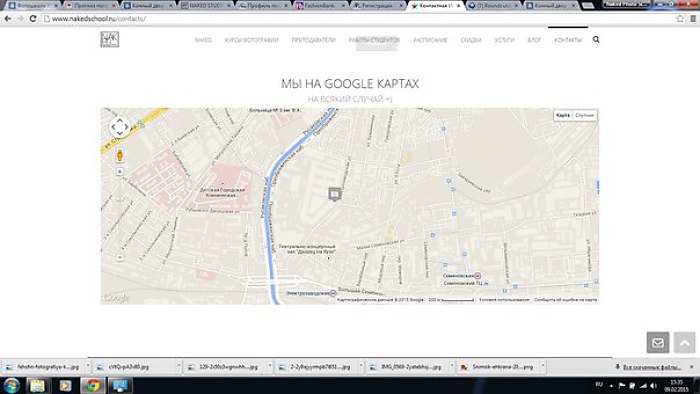
Task: Bookmark the page with the star icon
Action: pos(680,19)
